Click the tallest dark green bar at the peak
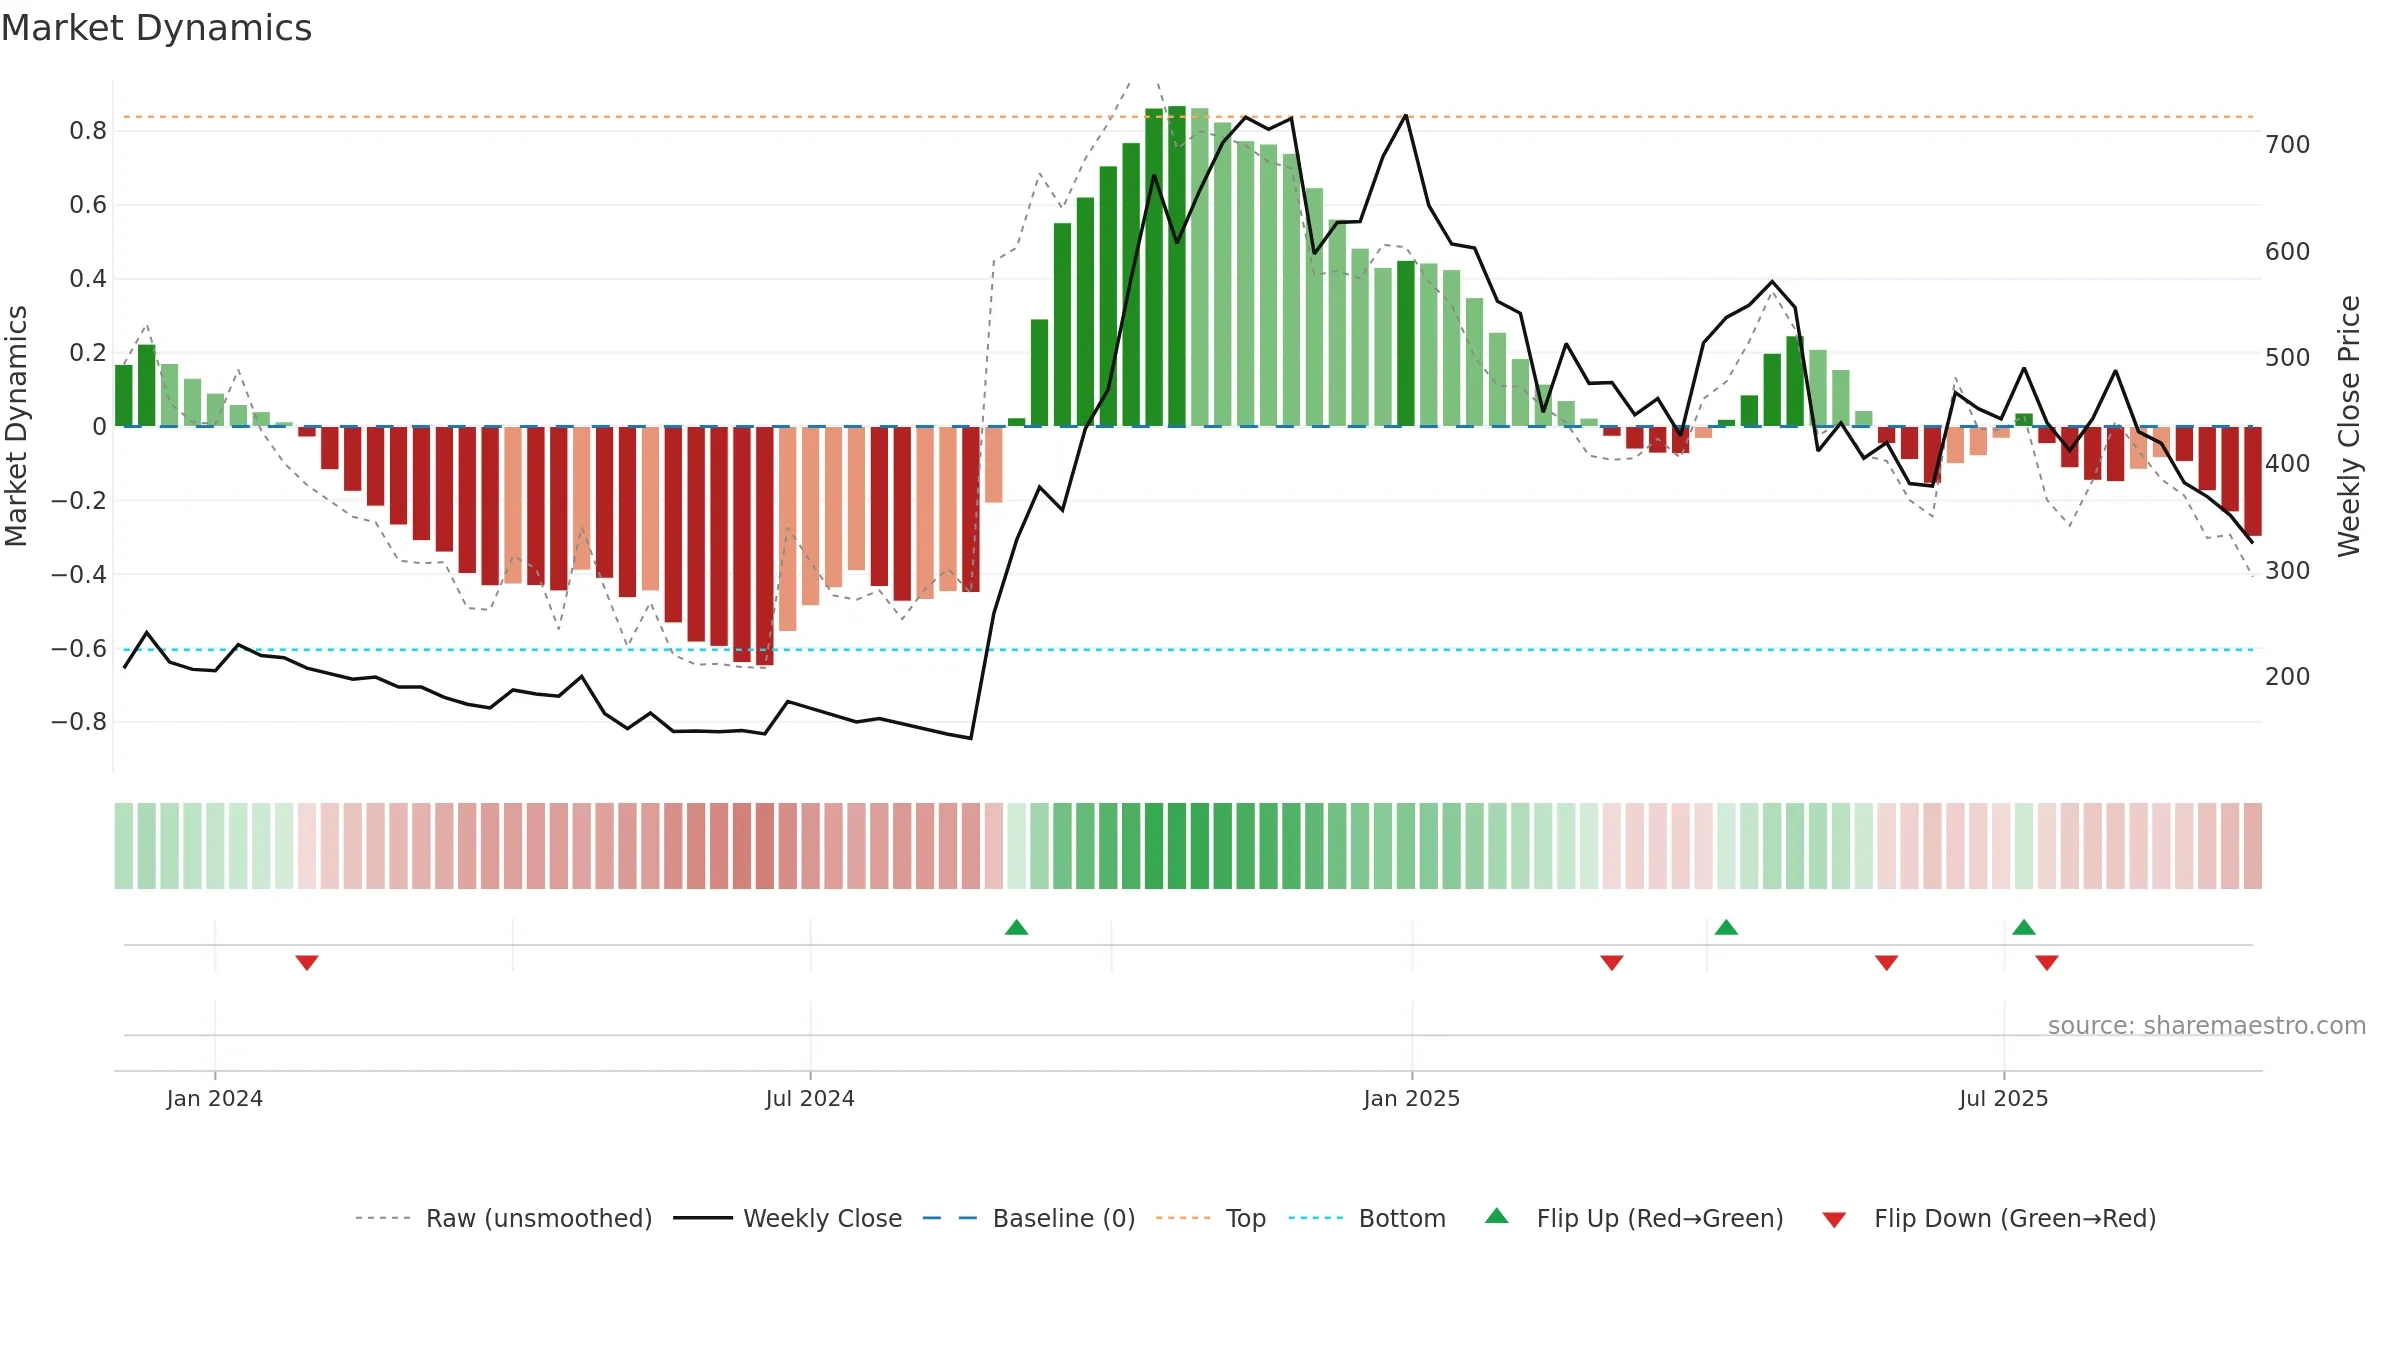This screenshot has width=2400, height=1350. coord(1177,266)
